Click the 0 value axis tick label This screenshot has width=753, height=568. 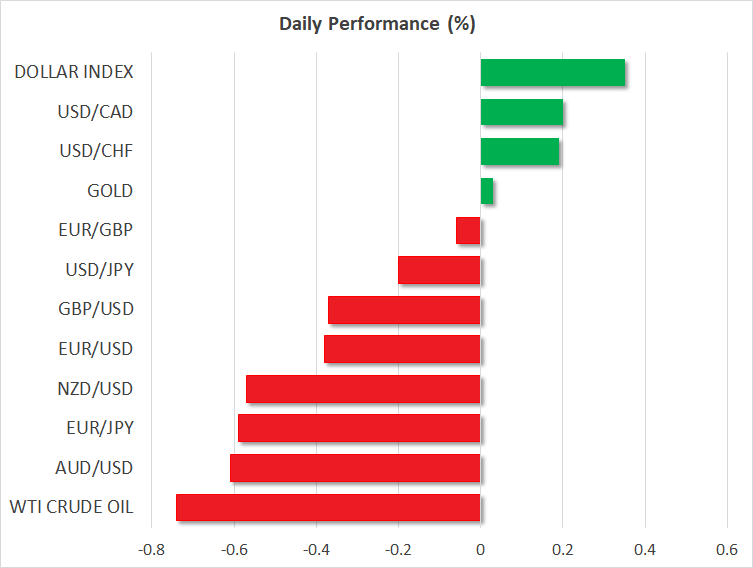[x=481, y=550]
